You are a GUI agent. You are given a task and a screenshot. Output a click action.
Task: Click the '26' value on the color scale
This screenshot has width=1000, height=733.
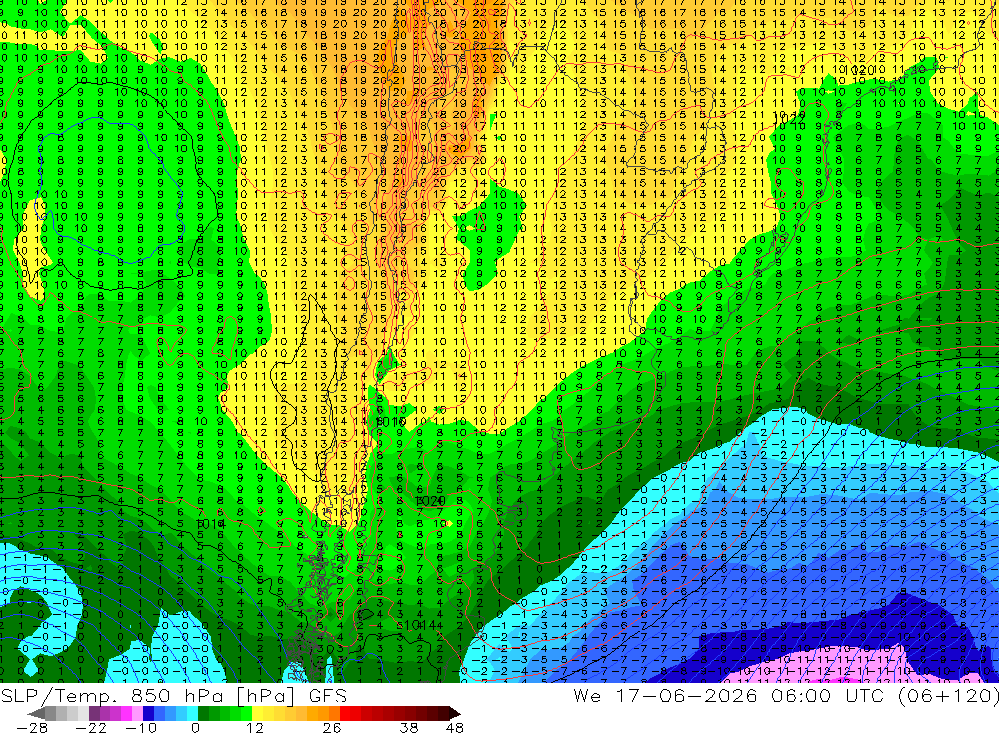coord(332,727)
